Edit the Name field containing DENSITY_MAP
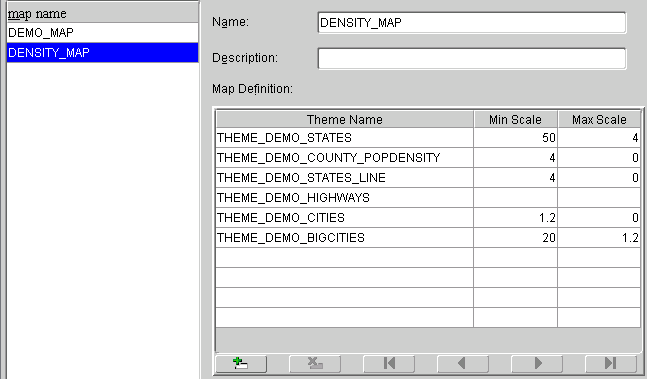This screenshot has width=647, height=379. tap(472, 23)
